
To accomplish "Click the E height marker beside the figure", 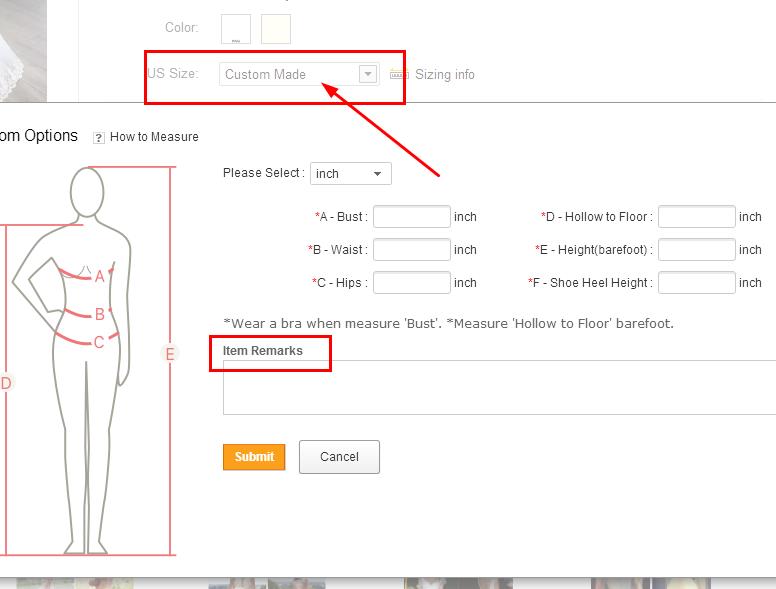I will 169,353.
